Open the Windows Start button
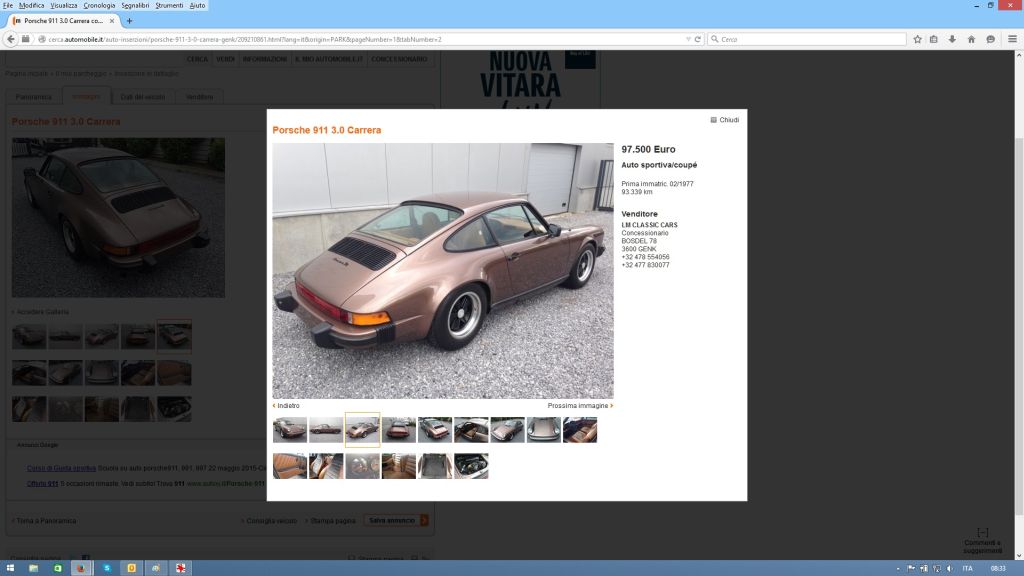Image resolution: width=1024 pixels, height=576 pixels. [x=10, y=568]
